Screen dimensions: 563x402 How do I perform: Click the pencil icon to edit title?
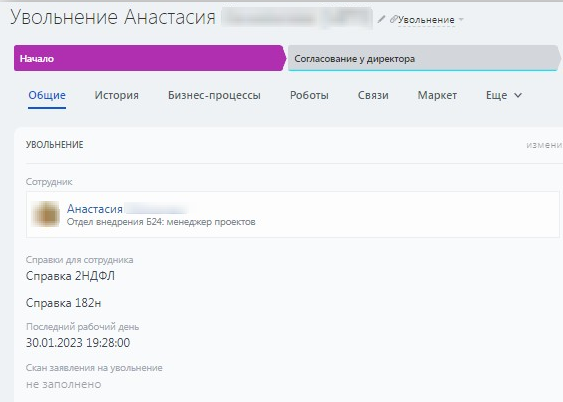381,19
